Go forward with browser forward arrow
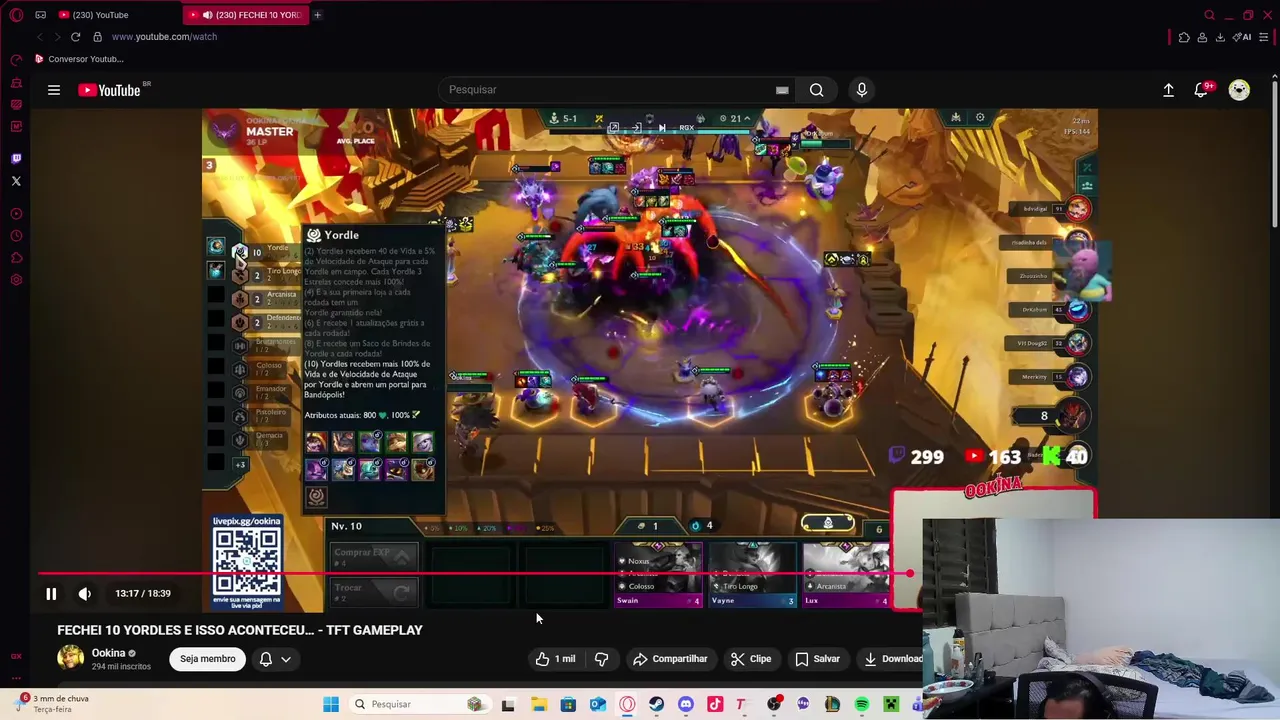Viewport: 1280px width, 720px height. (x=56, y=37)
